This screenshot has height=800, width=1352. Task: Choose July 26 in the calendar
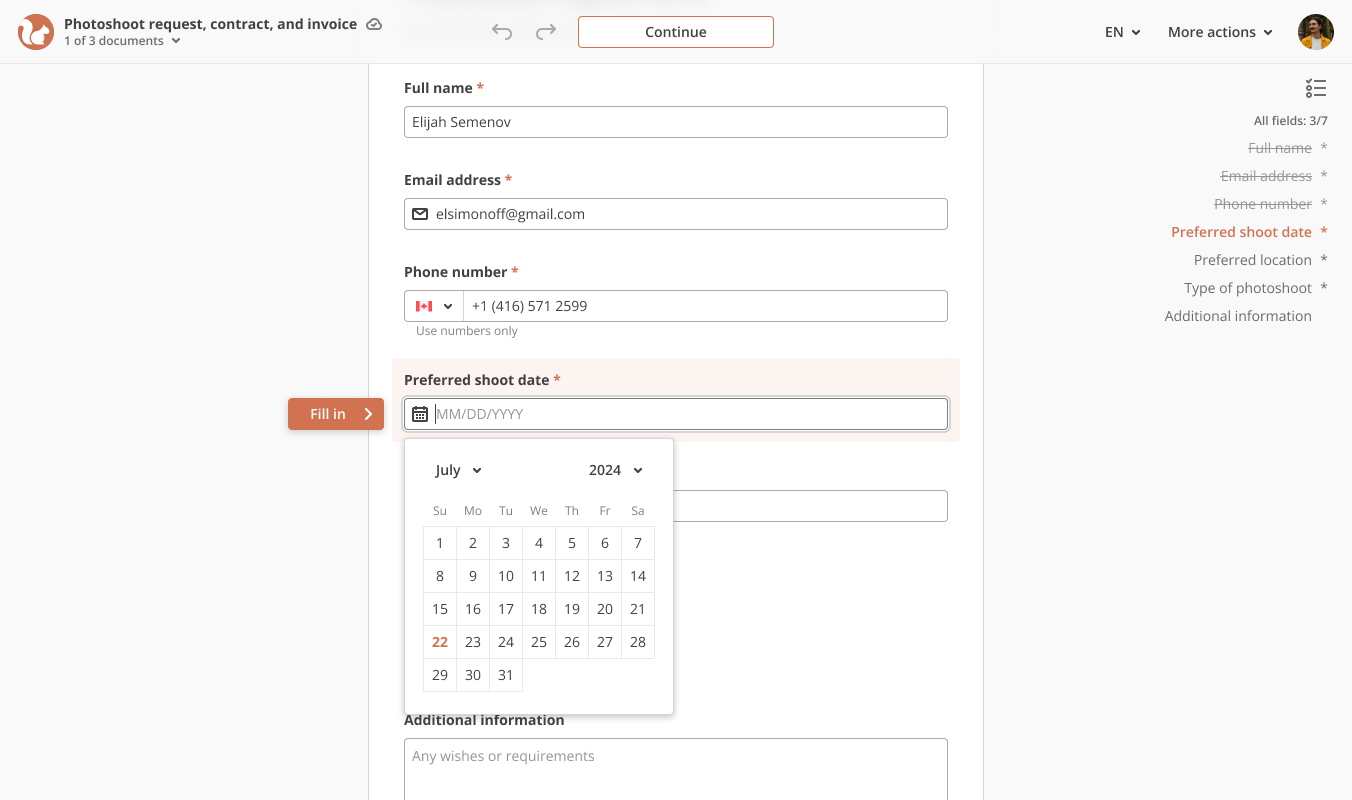[x=572, y=642]
